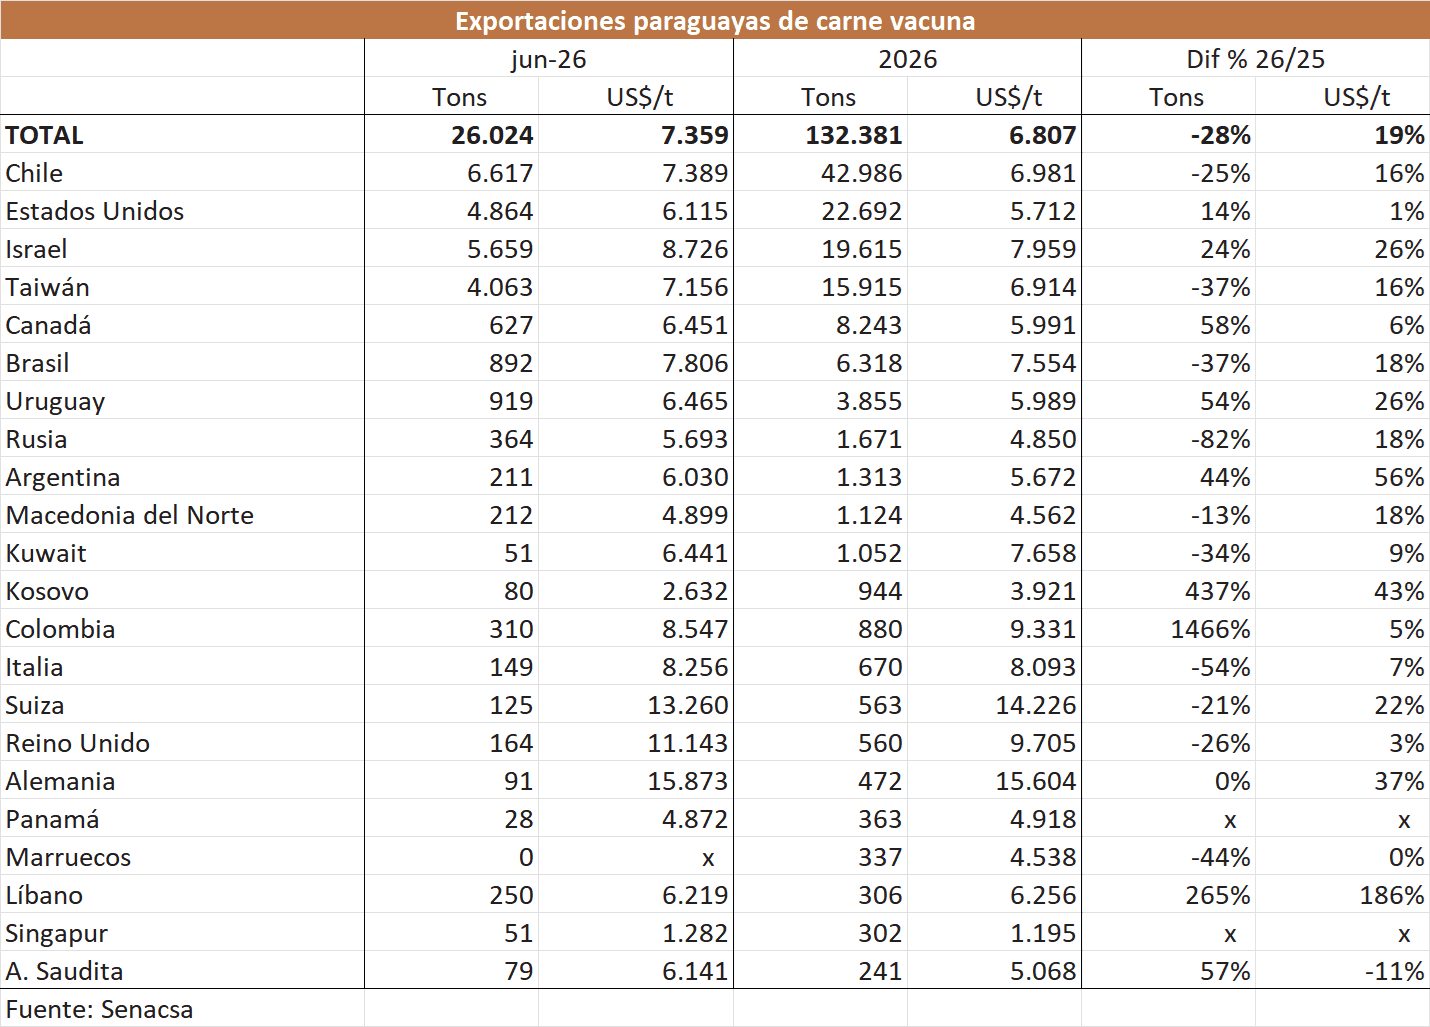Select Líbano's 186% price difference cell
This screenshot has width=1430, height=1027.
(x=1392, y=895)
